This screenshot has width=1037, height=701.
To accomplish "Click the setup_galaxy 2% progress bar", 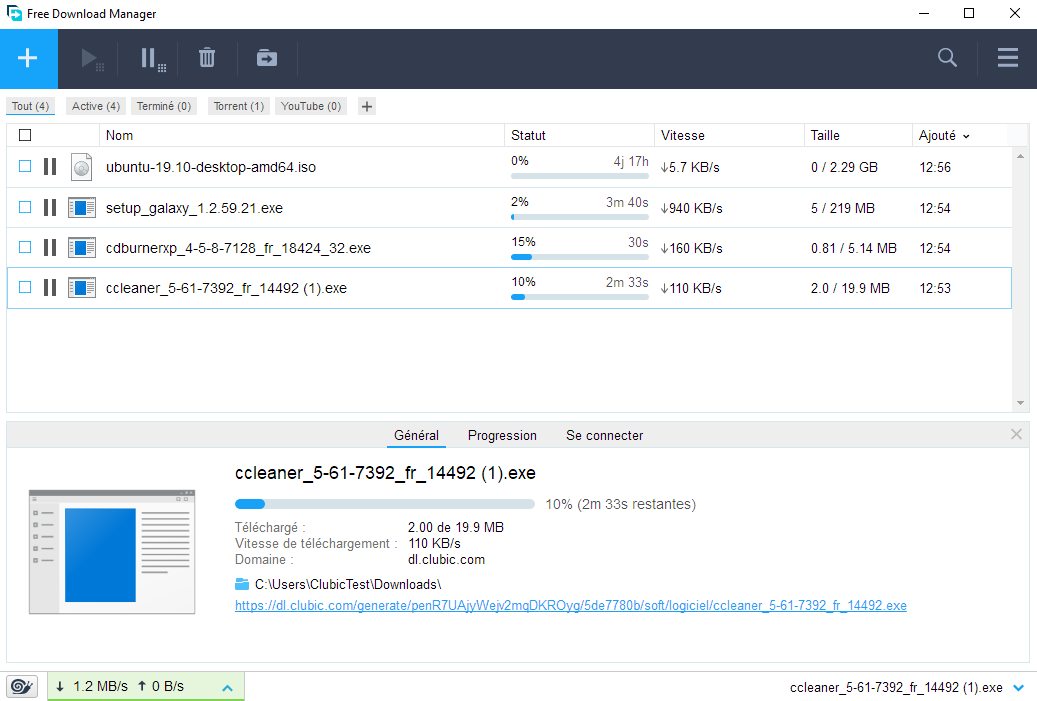I will pos(579,217).
